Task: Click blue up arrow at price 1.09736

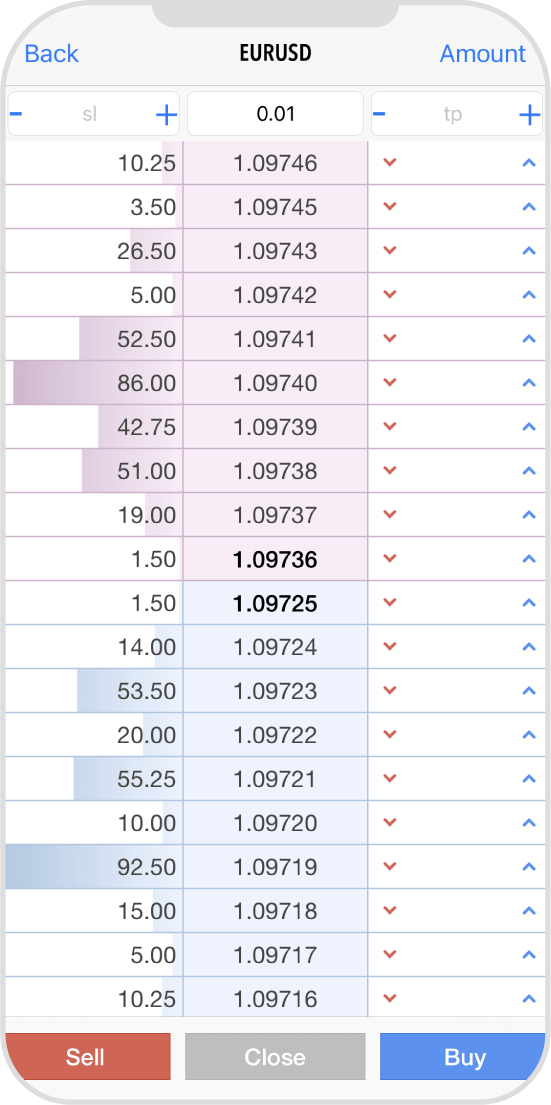Action: pos(529,559)
